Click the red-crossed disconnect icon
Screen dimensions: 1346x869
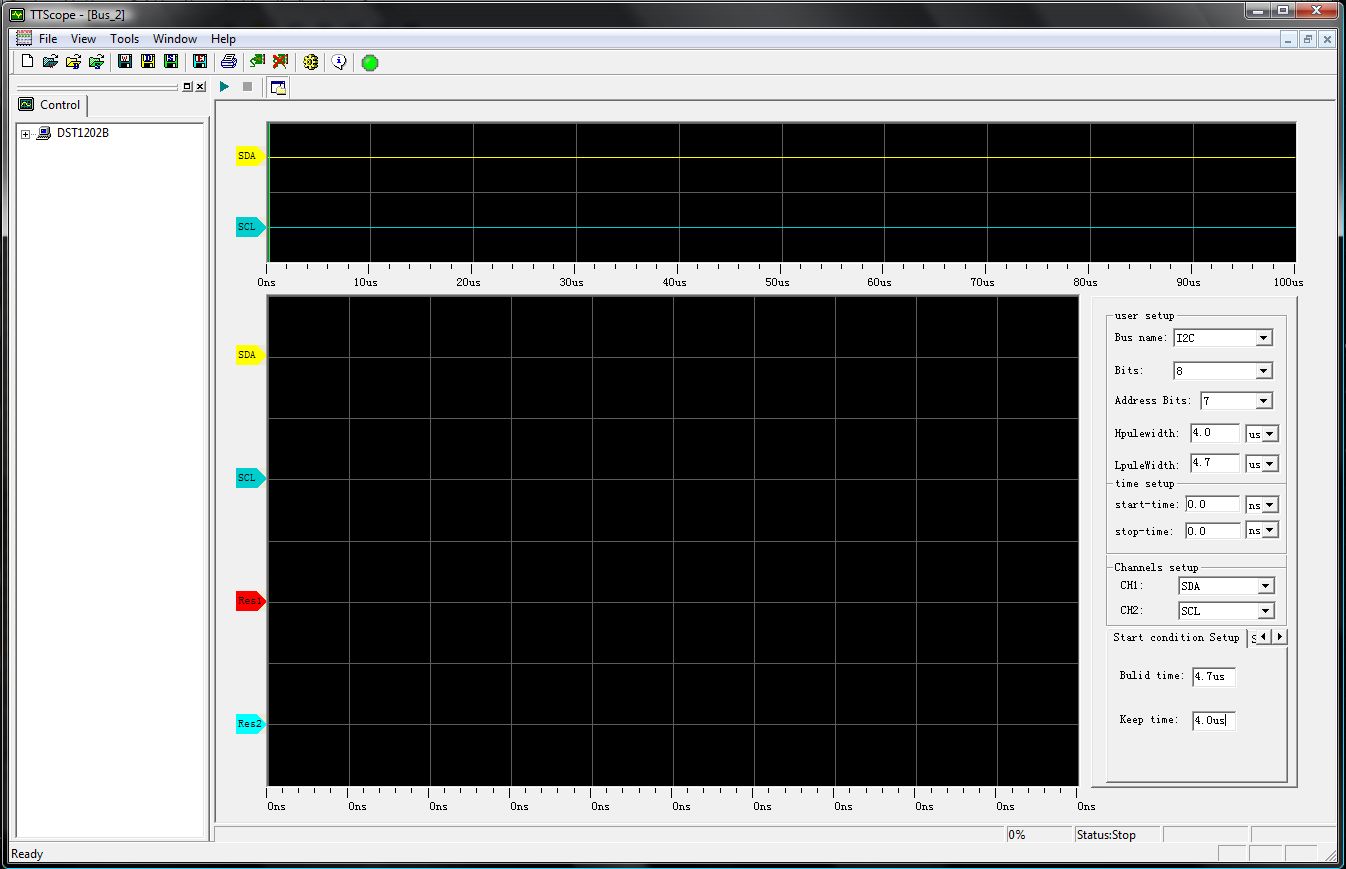[281, 62]
